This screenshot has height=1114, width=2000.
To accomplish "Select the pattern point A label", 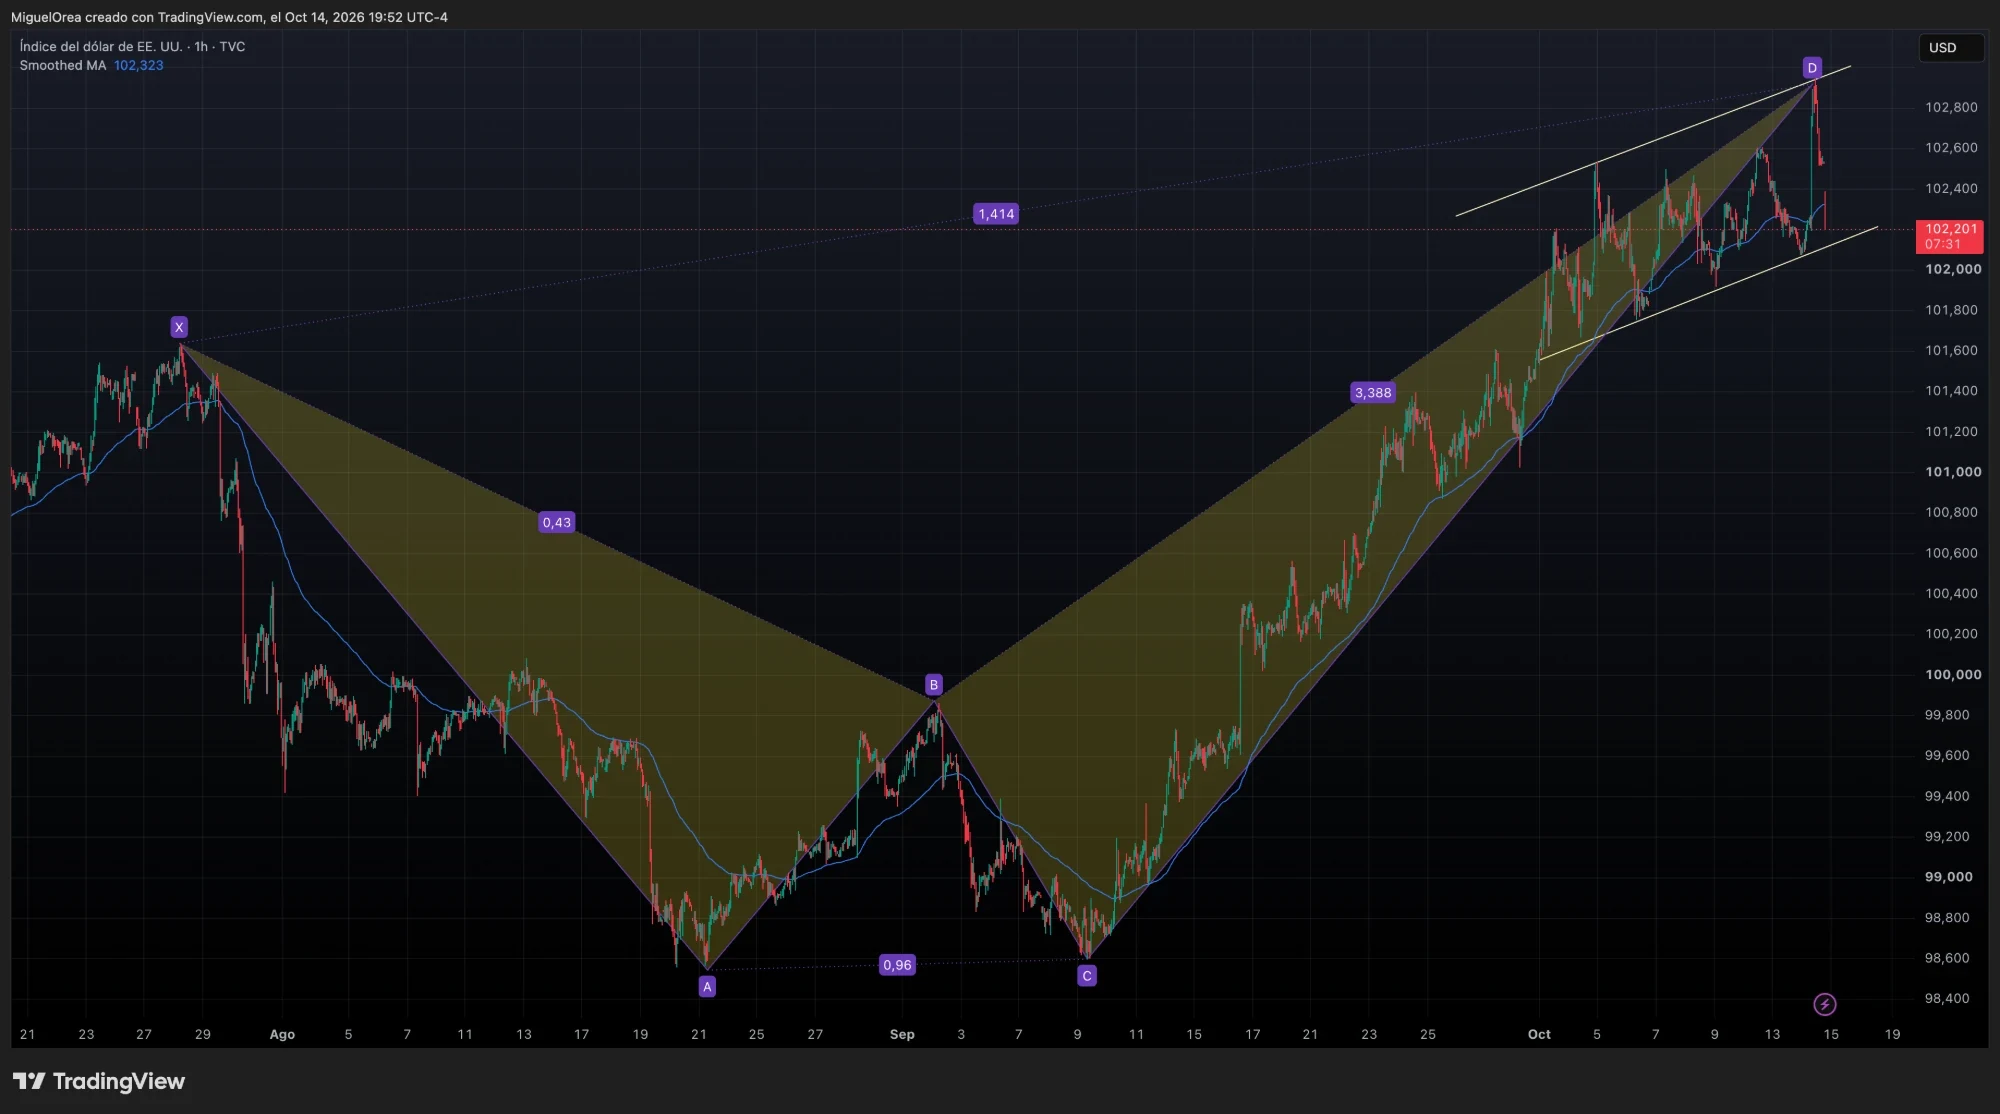I will pyautogui.click(x=707, y=987).
